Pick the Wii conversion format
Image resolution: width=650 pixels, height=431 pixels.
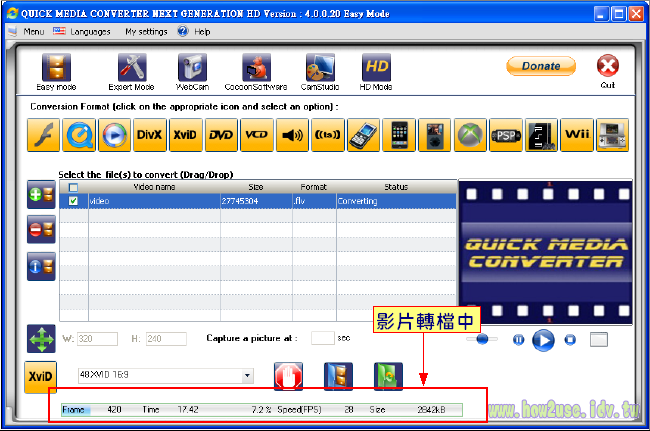(x=577, y=134)
